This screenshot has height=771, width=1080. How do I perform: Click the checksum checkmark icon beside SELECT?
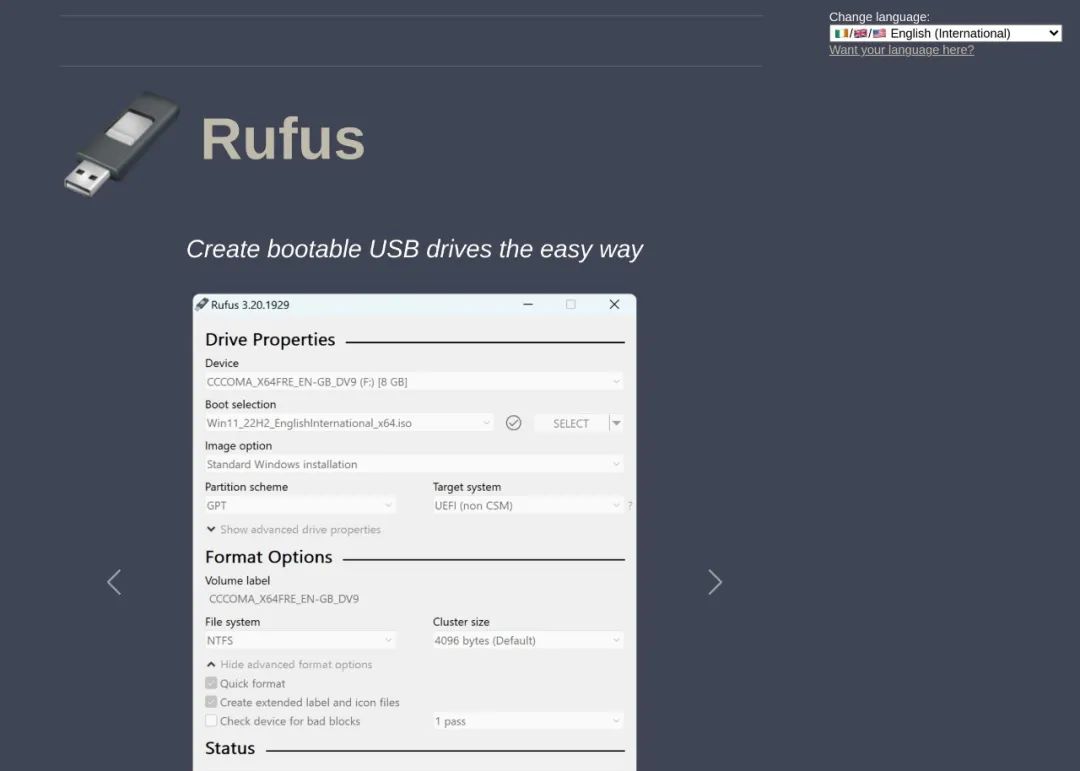(x=513, y=423)
